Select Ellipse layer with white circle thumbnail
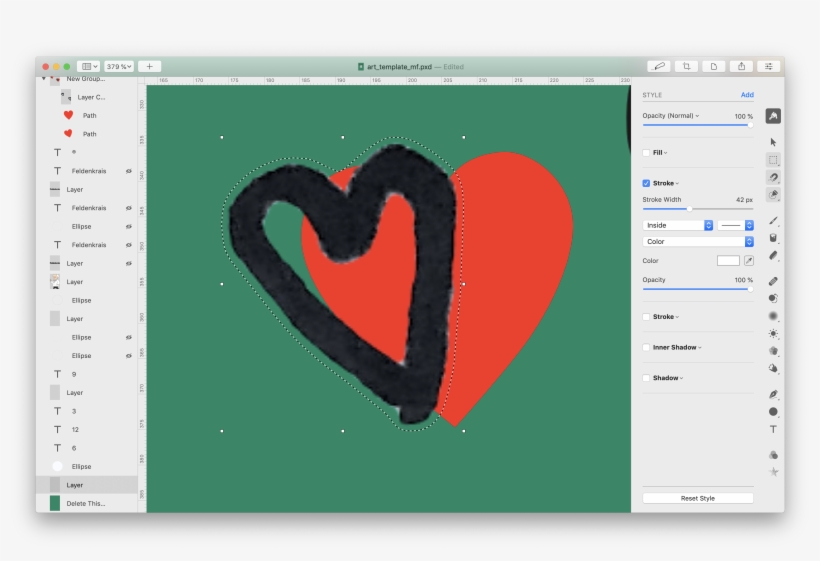The width and height of the screenshot is (820, 561). (87, 466)
